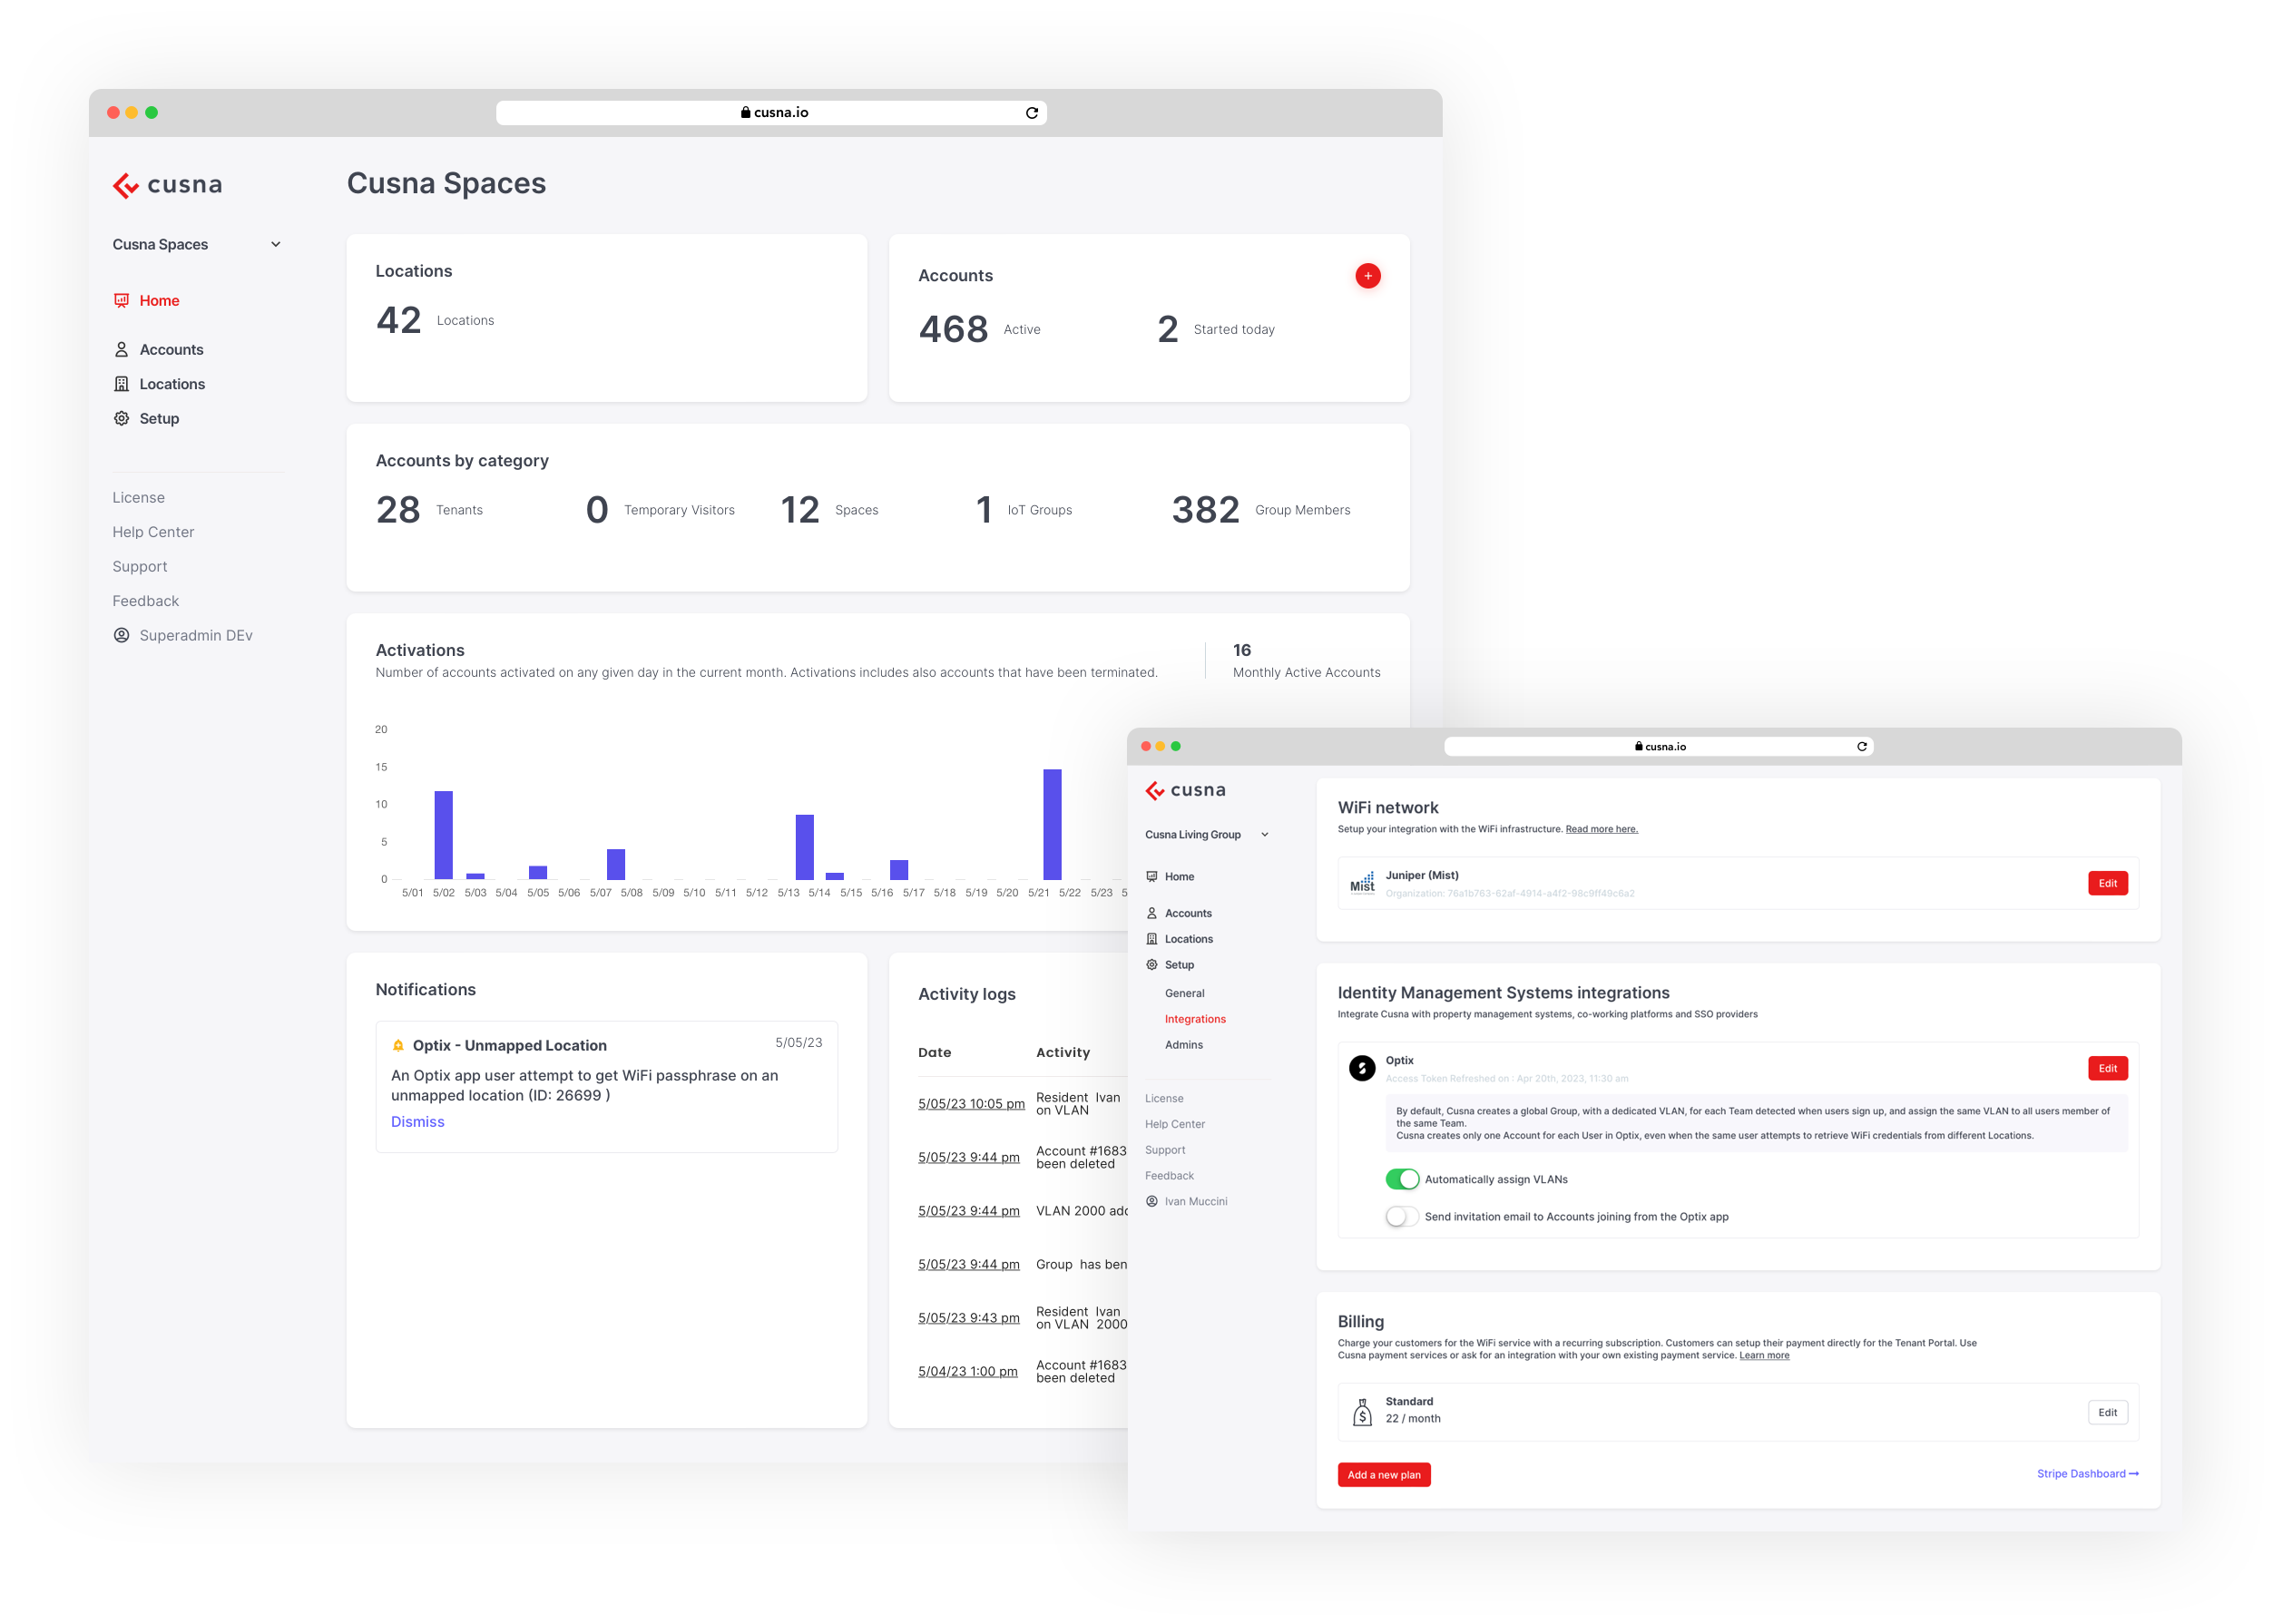Toggle Automatically assign VLANs switch
The image size is (2273, 1624).
pyautogui.click(x=1401, y=1179)
